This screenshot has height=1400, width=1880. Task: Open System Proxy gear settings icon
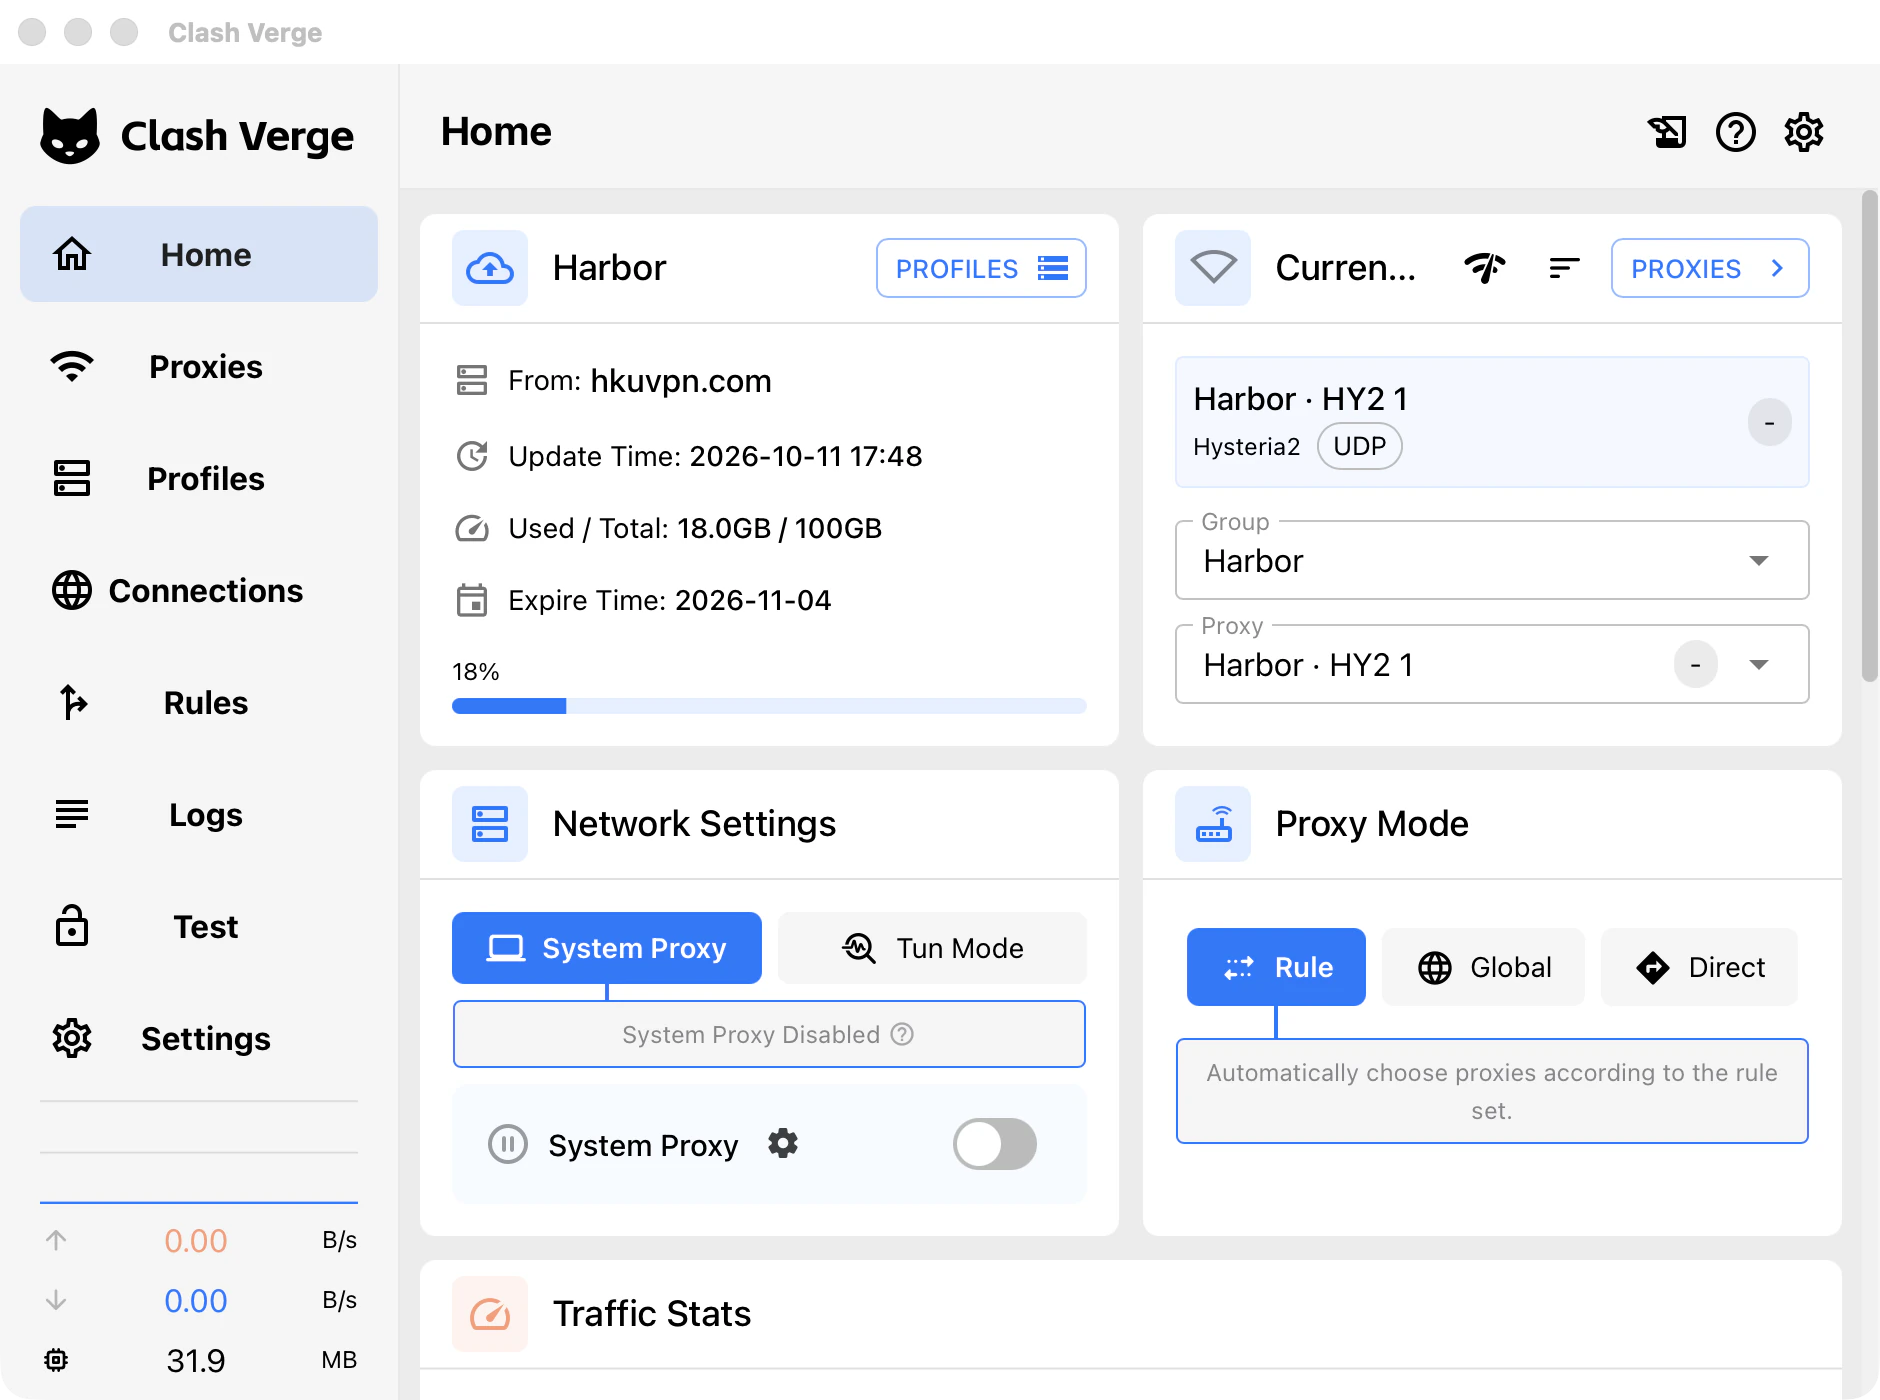(783, 1143)
